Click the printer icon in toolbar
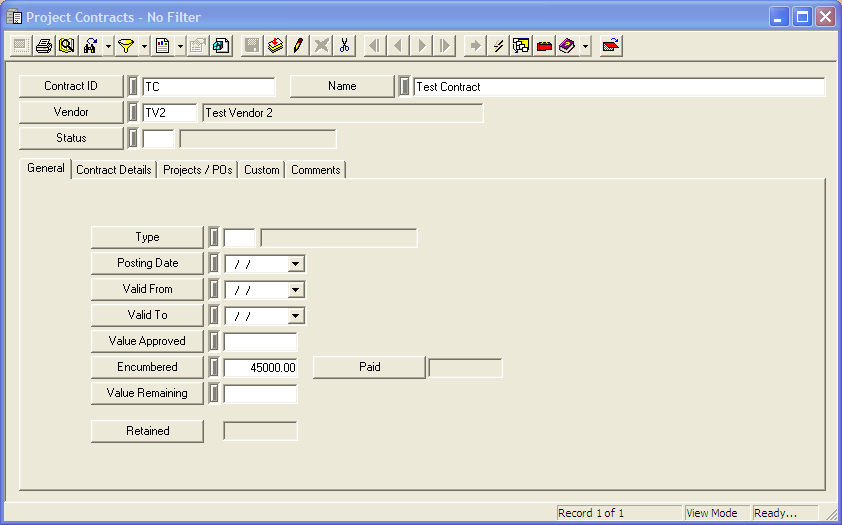The image size is (842, 525). (44, 46)
